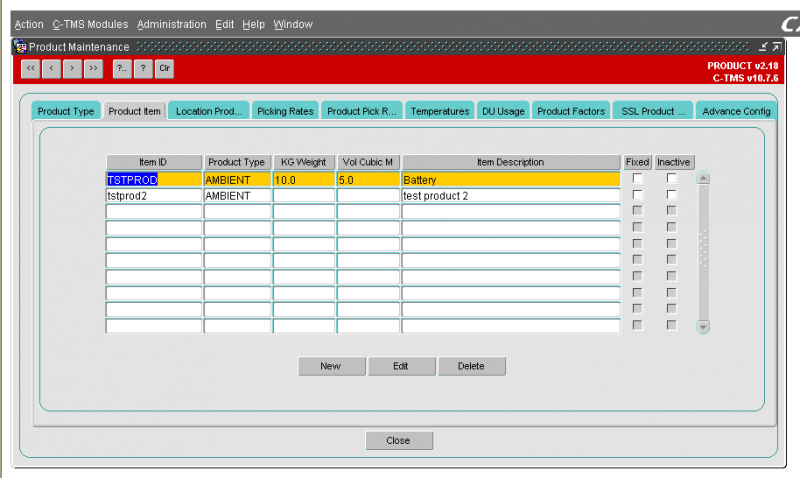Viewport: 800px width, 478px height.
Task: Tick Inactive checkbox for TSTPROD
Action: click(x=671, y=178)
